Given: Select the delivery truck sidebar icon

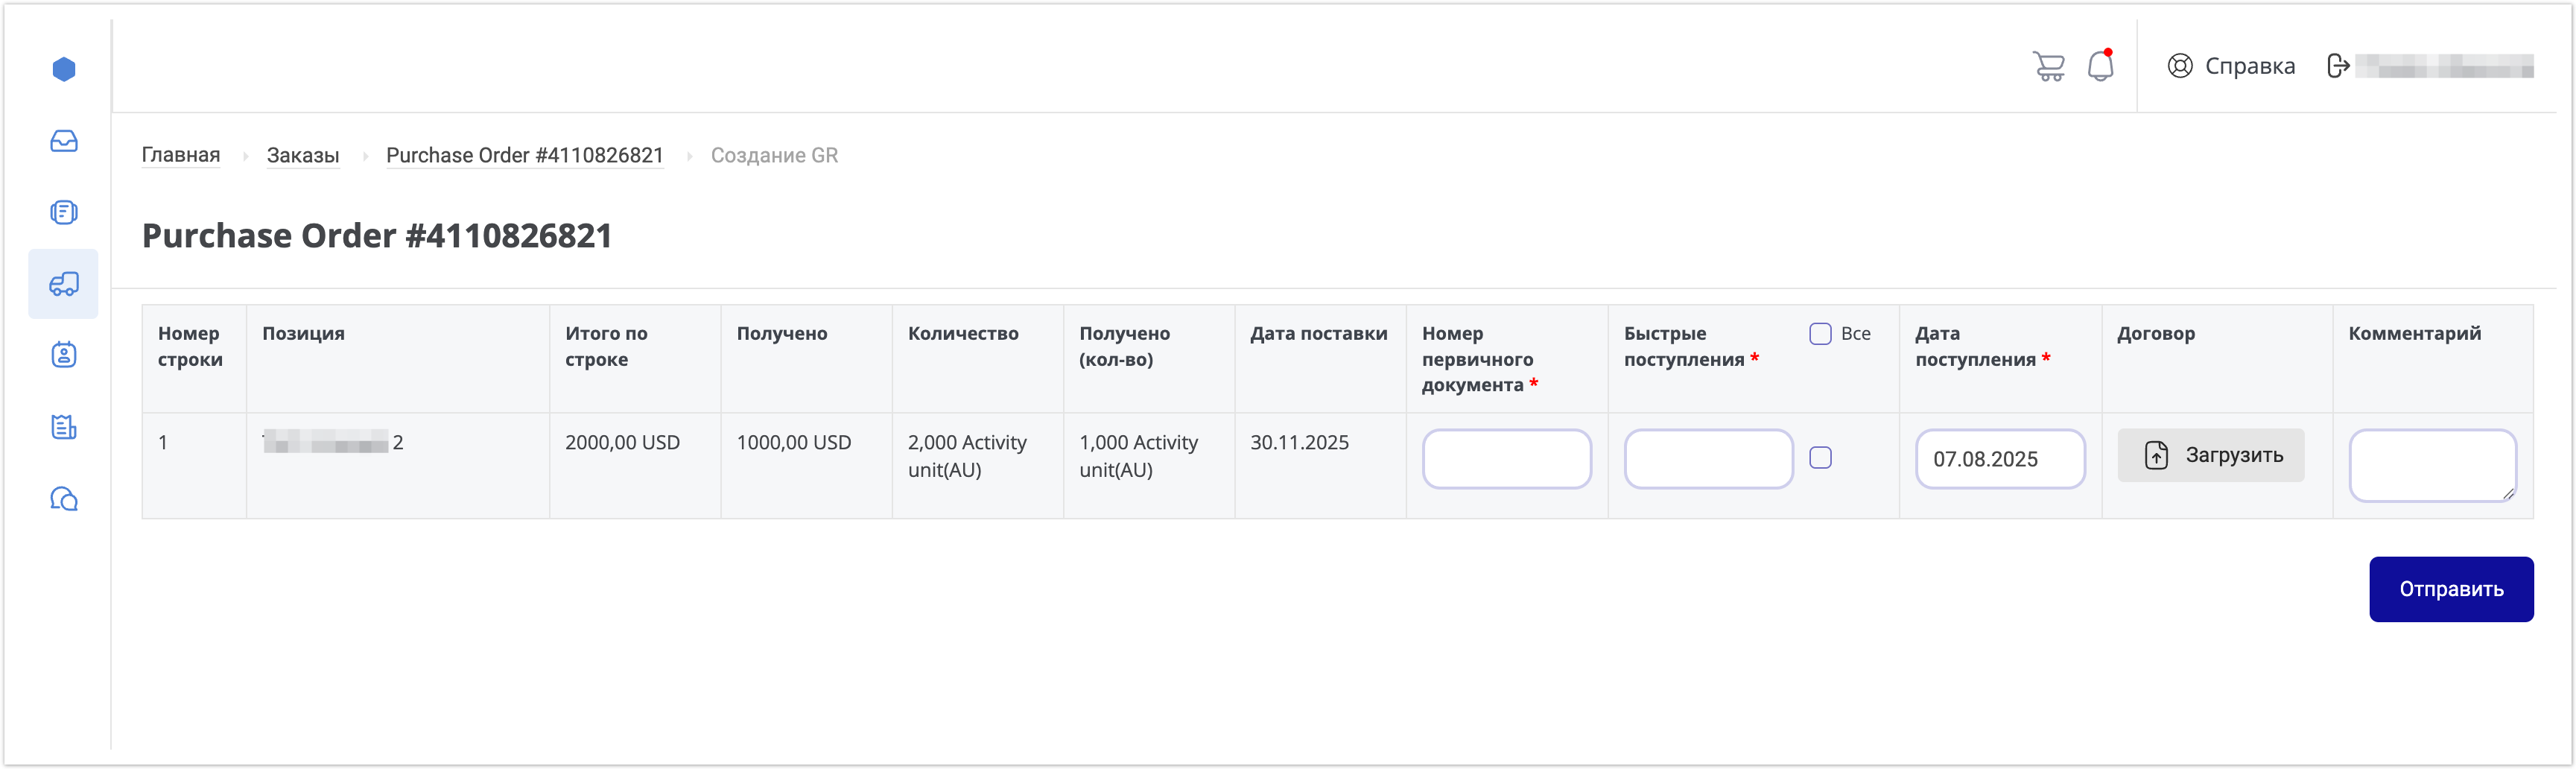Looking at the screenshot, I should point(64,284).
